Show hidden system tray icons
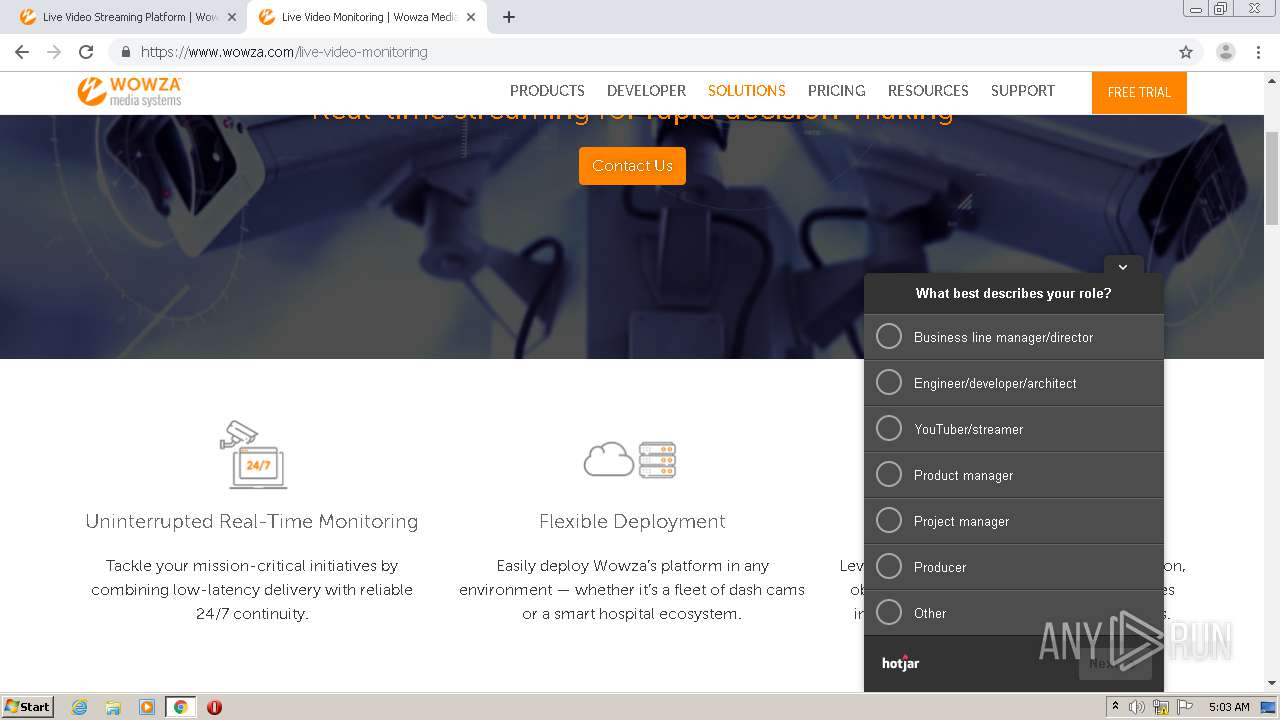This screenshot has height=720, width=1280. click(x=1115, y=707)
